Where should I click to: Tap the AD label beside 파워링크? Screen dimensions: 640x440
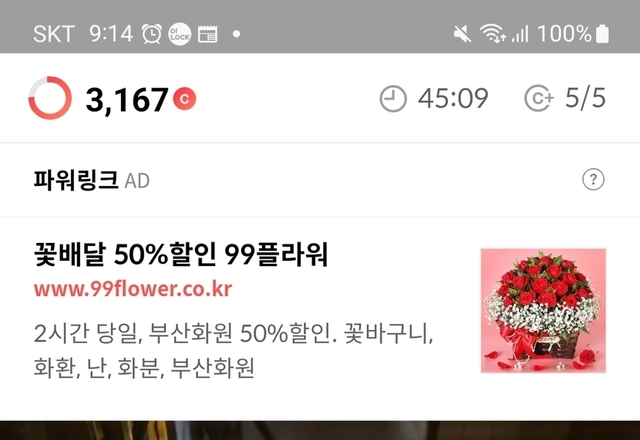click(137, 181)
